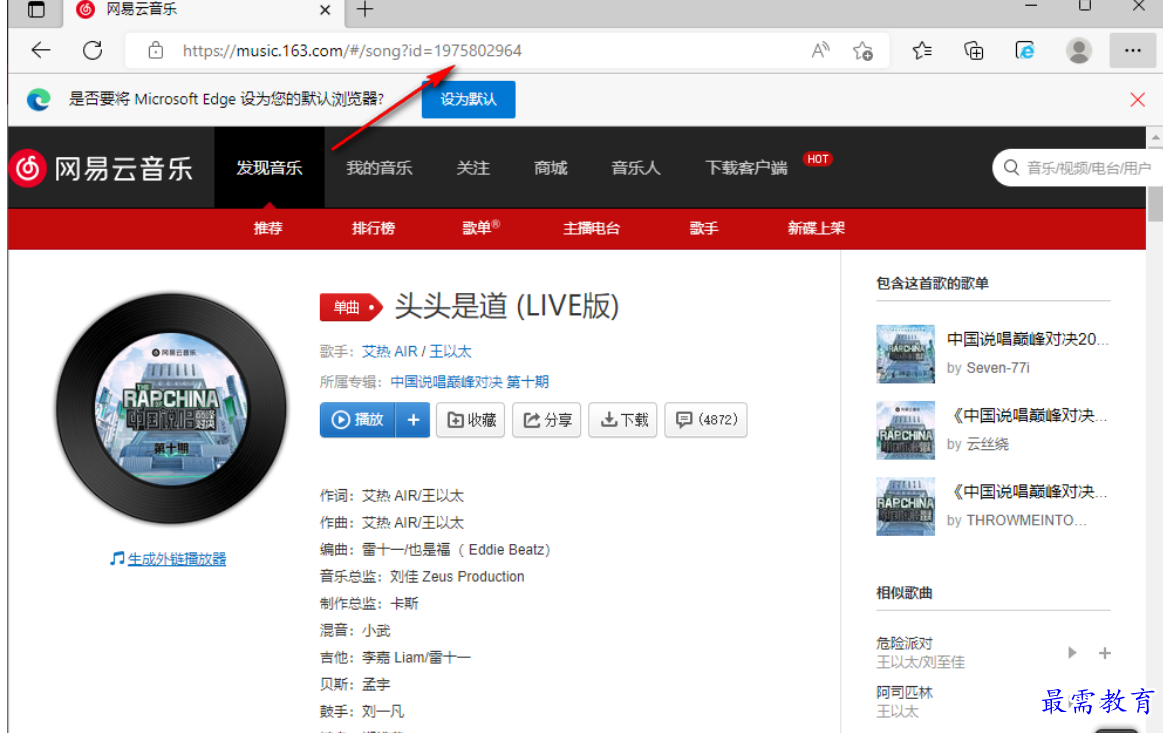Play similar song 危险派对 triangle icon
This screenshot has width=1163, height=733.
[x=1072, y=653]
